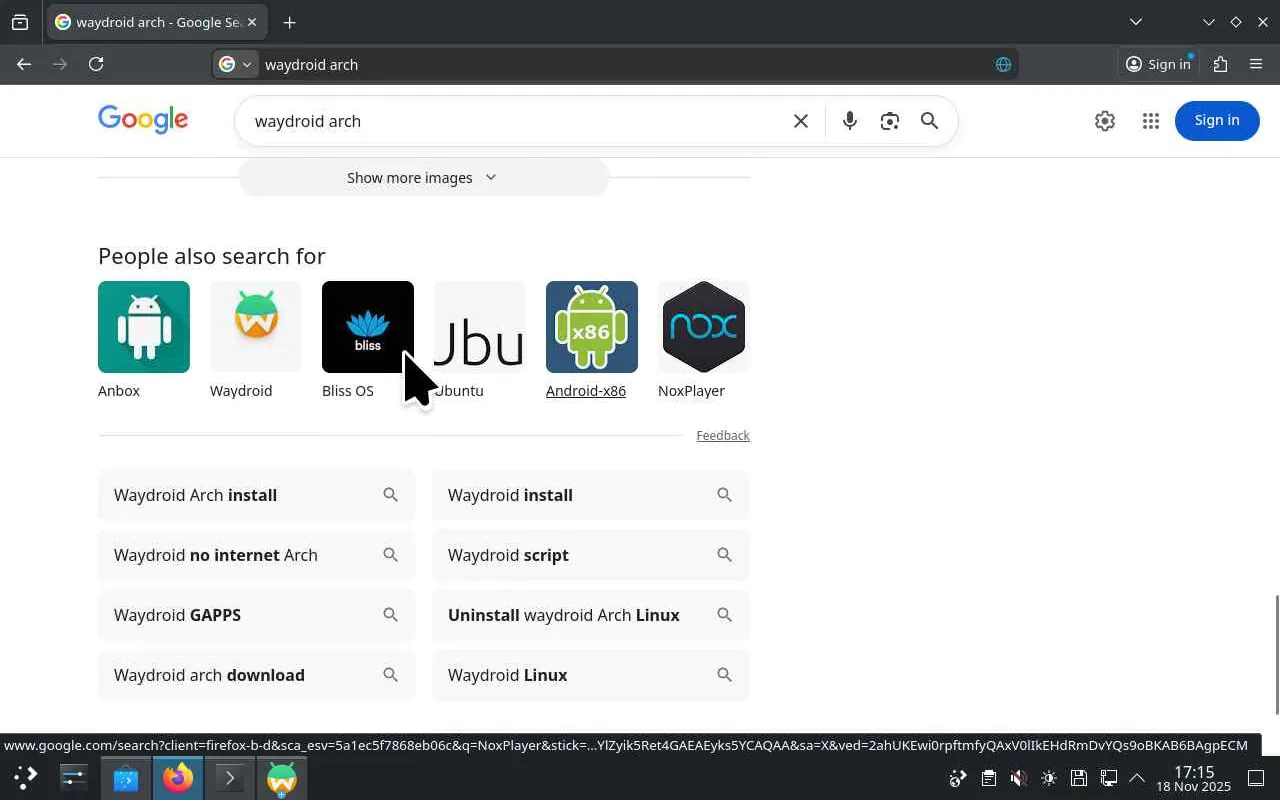Open the Waydroid install related search
Image resolution: width=1280 pixels, height=800 pixels.
click(x=591, y=495)
